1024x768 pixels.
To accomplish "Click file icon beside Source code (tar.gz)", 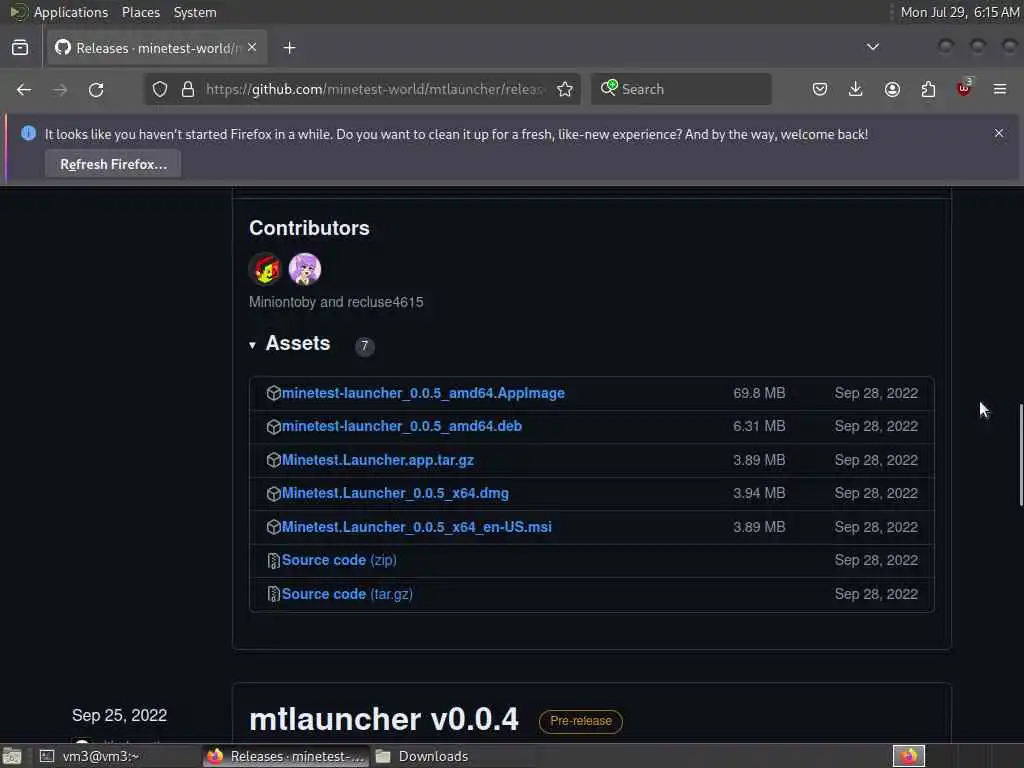I will click(274, 594).
